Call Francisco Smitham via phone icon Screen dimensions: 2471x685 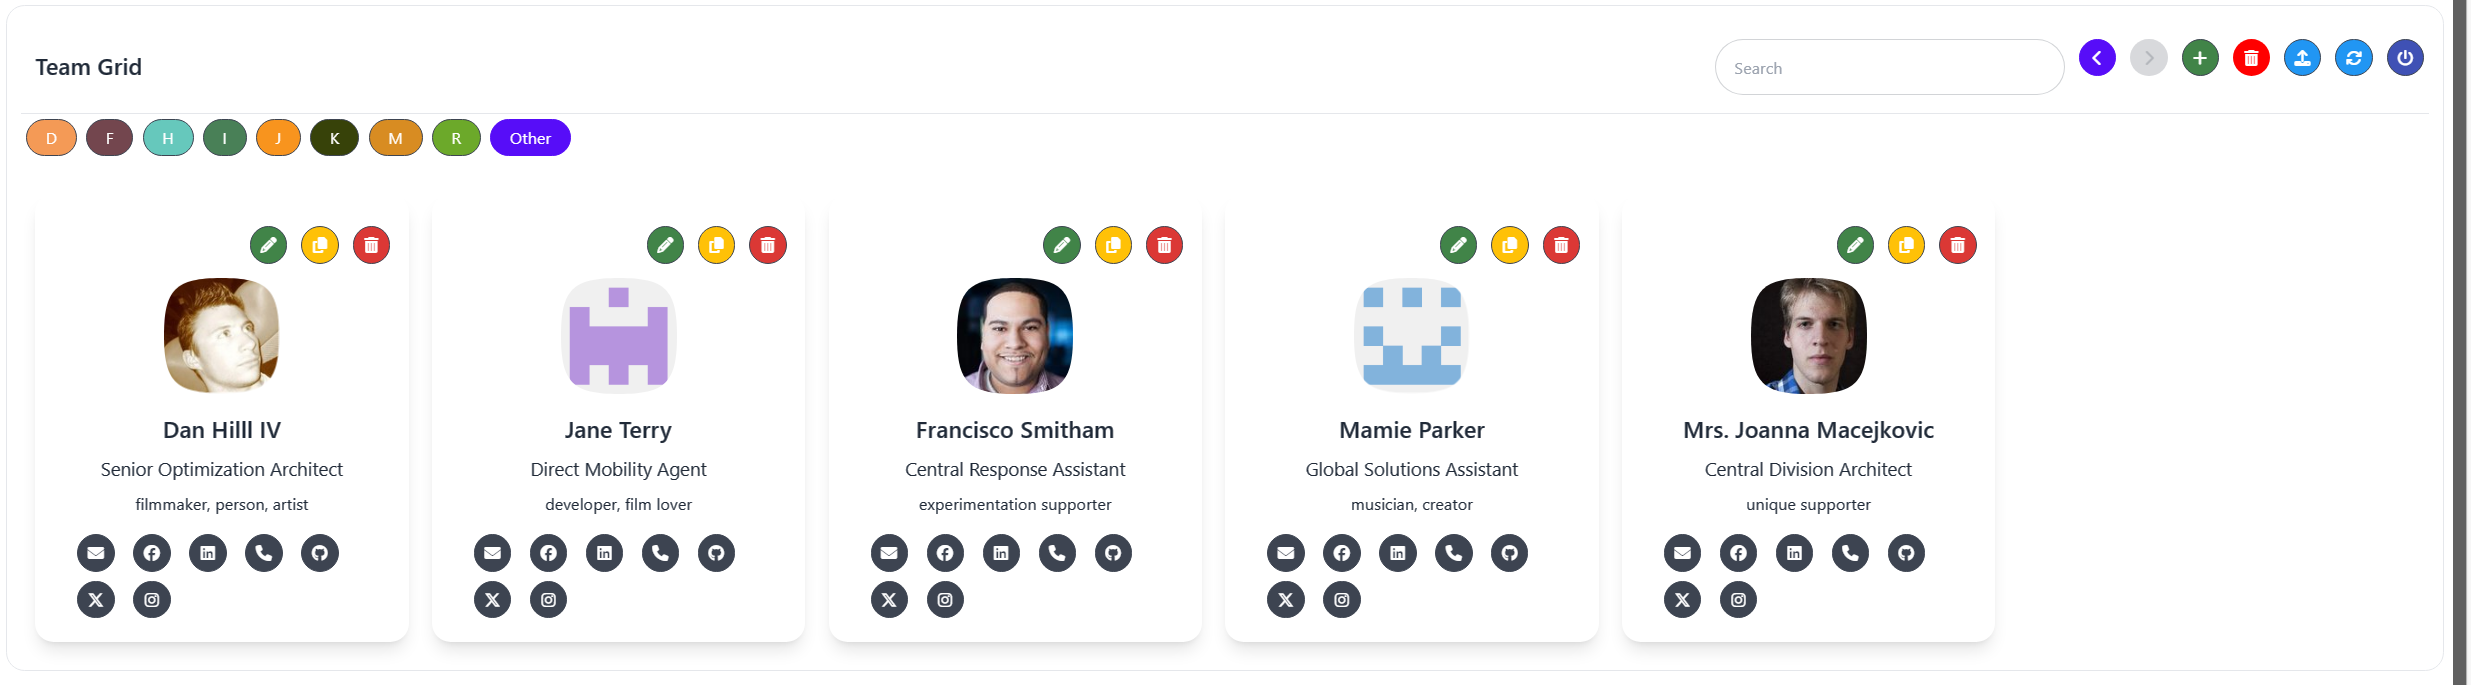tap(1057, 553)
